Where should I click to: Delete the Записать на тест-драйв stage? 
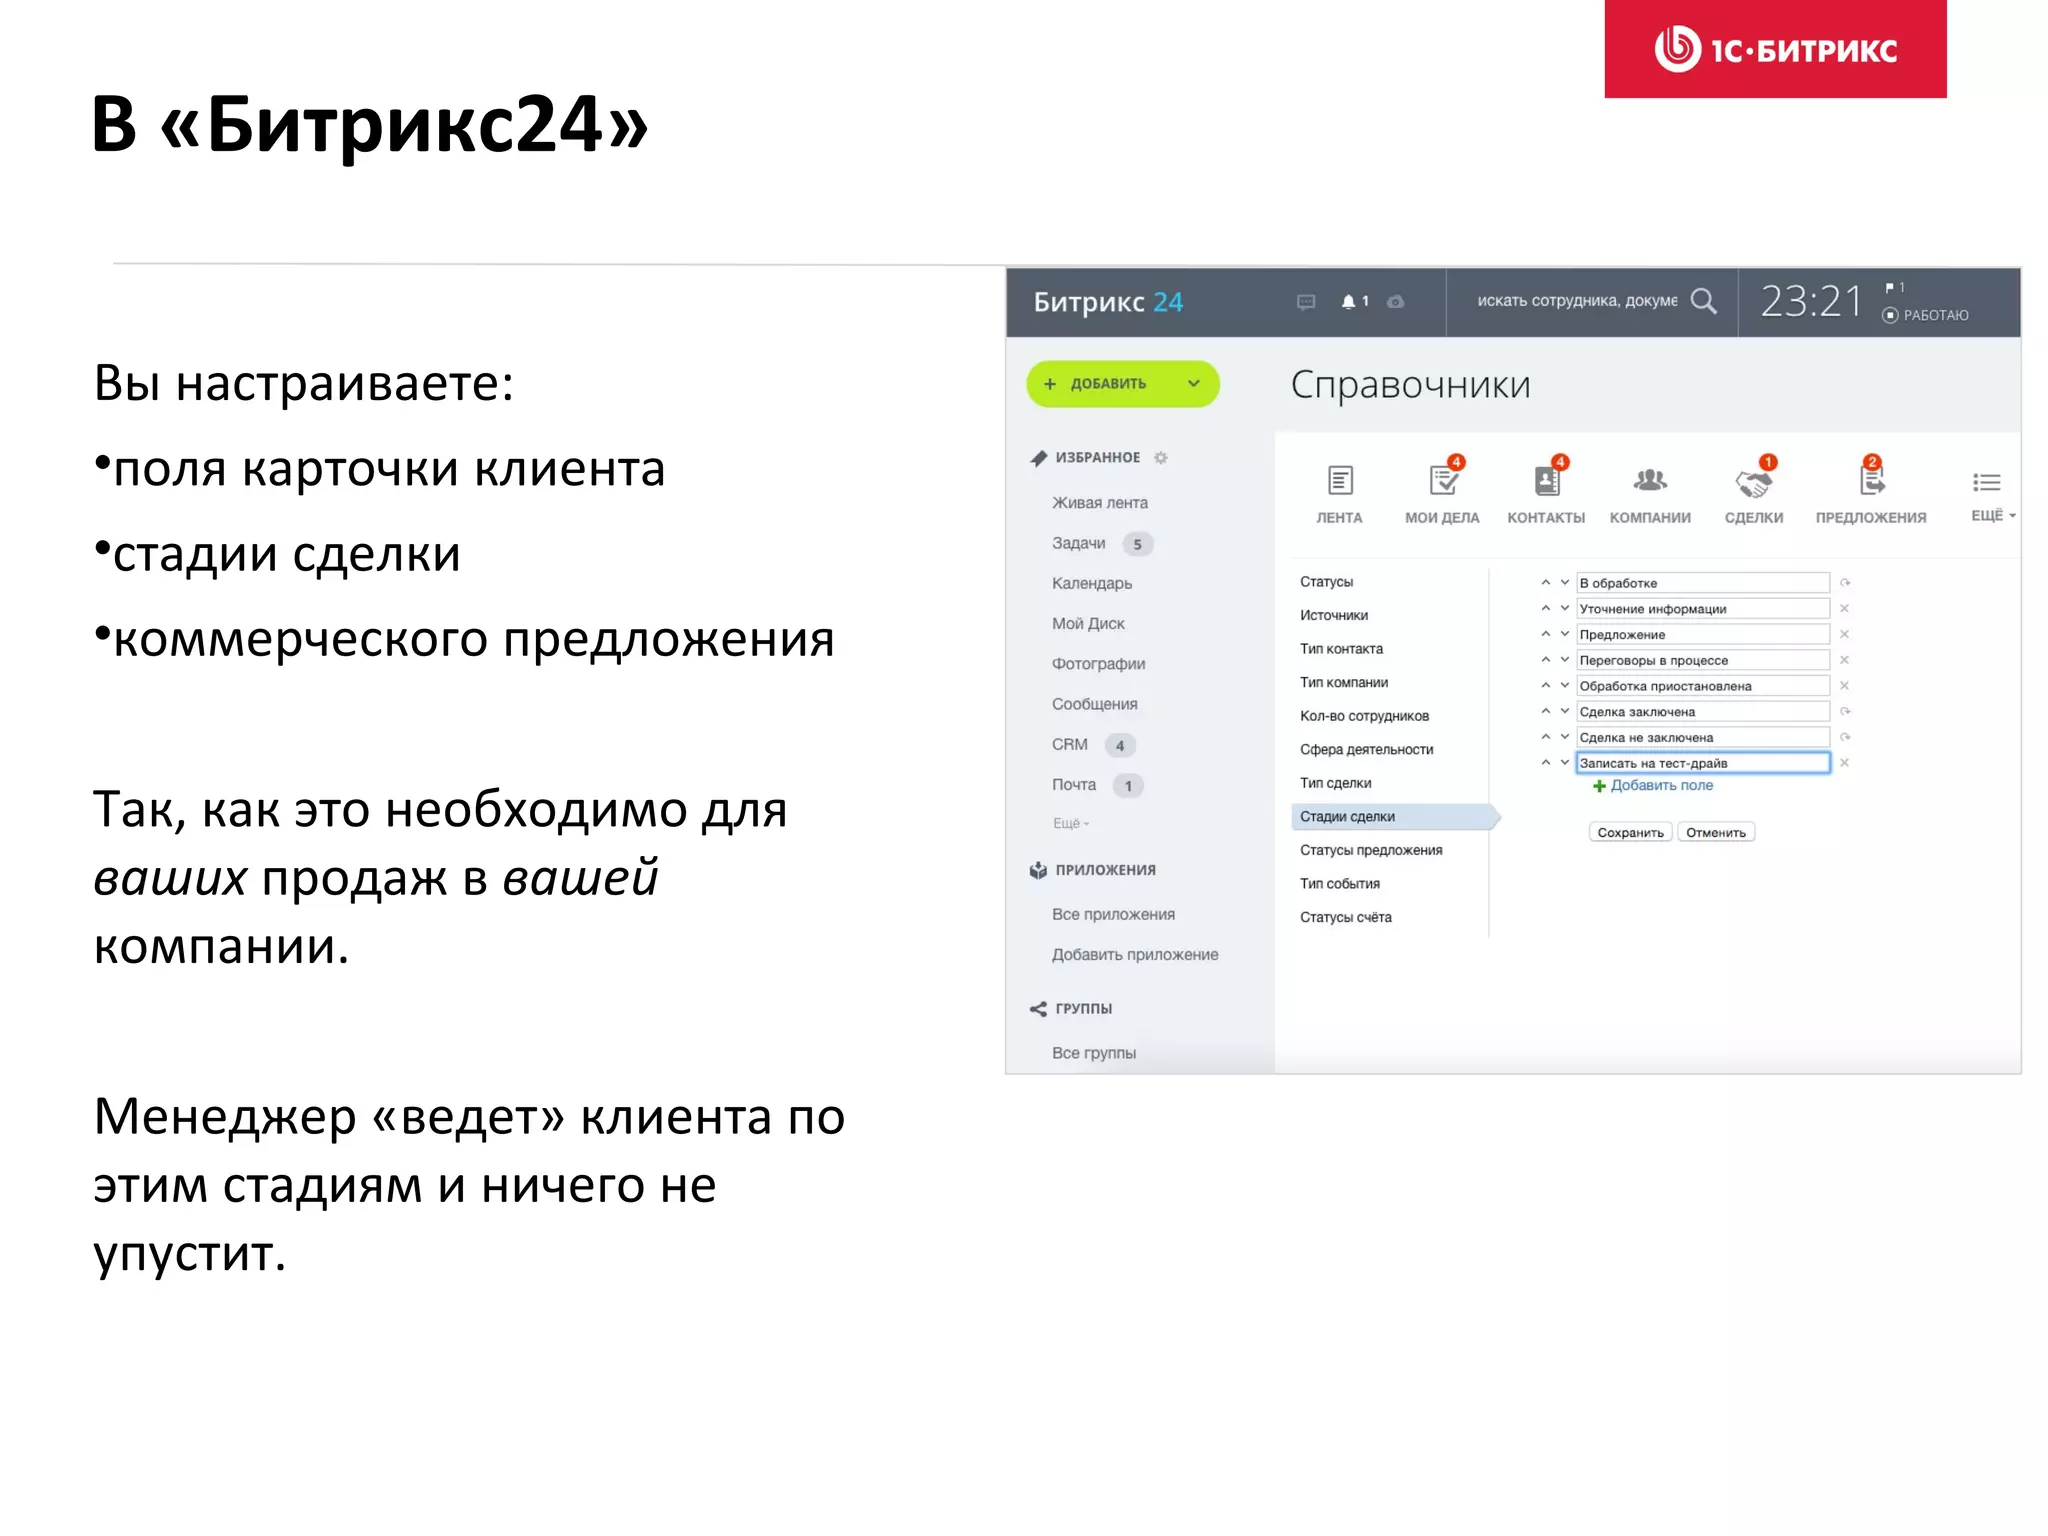pos(1845,763)
